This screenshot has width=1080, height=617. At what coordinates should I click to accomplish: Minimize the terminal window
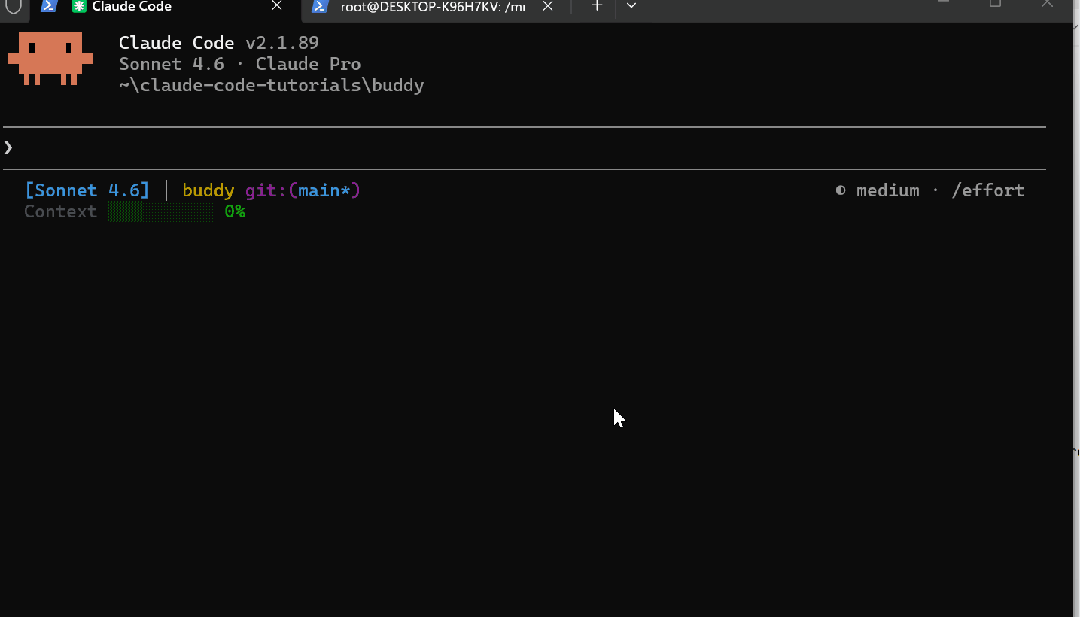(x=944, y=3)
